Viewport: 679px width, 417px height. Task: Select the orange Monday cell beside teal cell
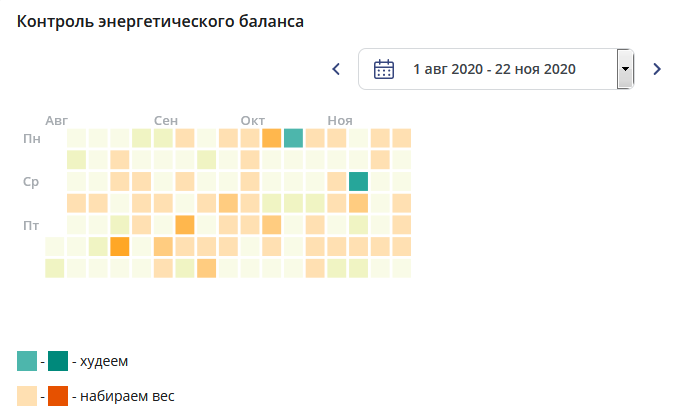point(272,138)
